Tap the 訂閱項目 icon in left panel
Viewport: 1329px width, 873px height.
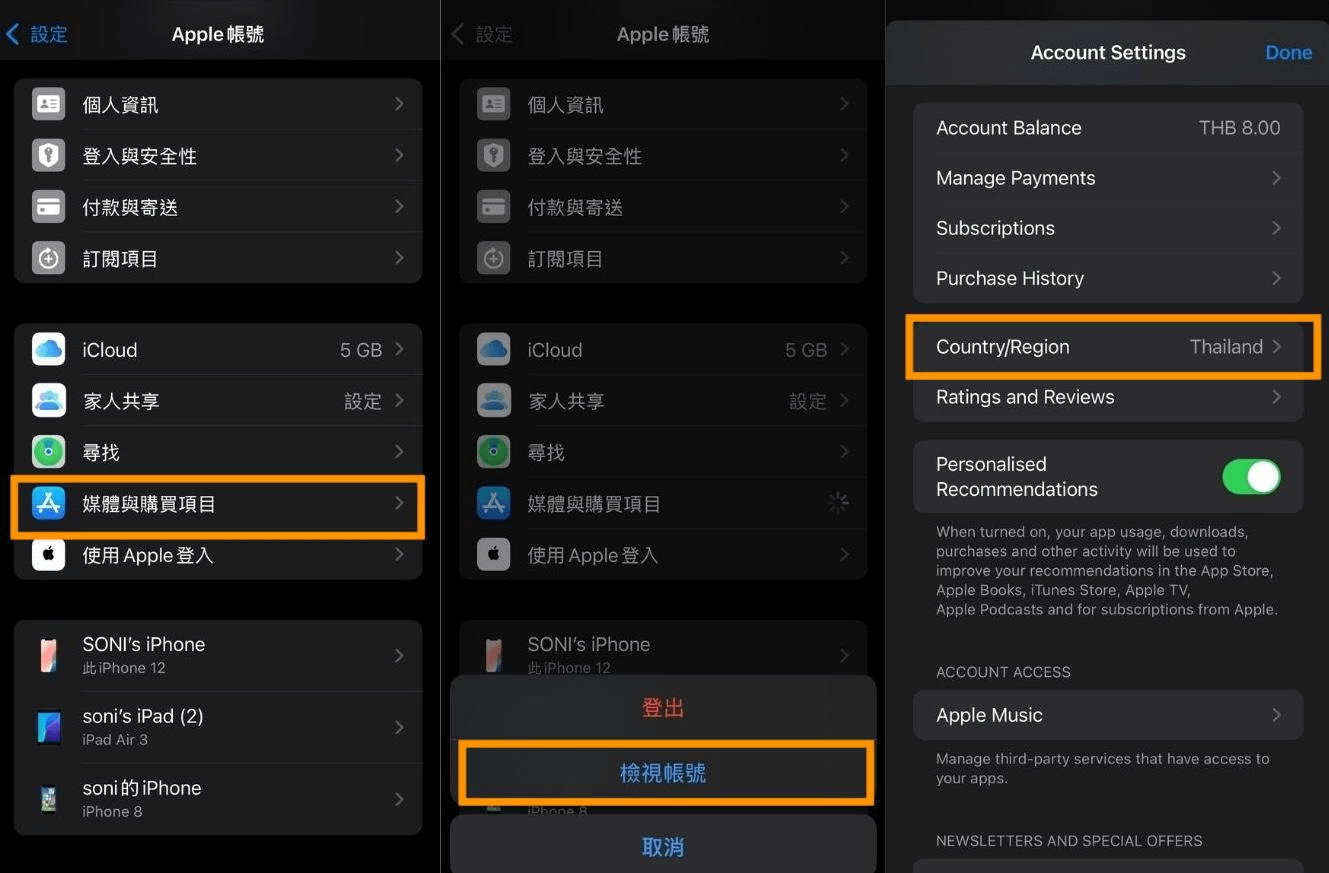pyautogui.click(x=48, y=258)
